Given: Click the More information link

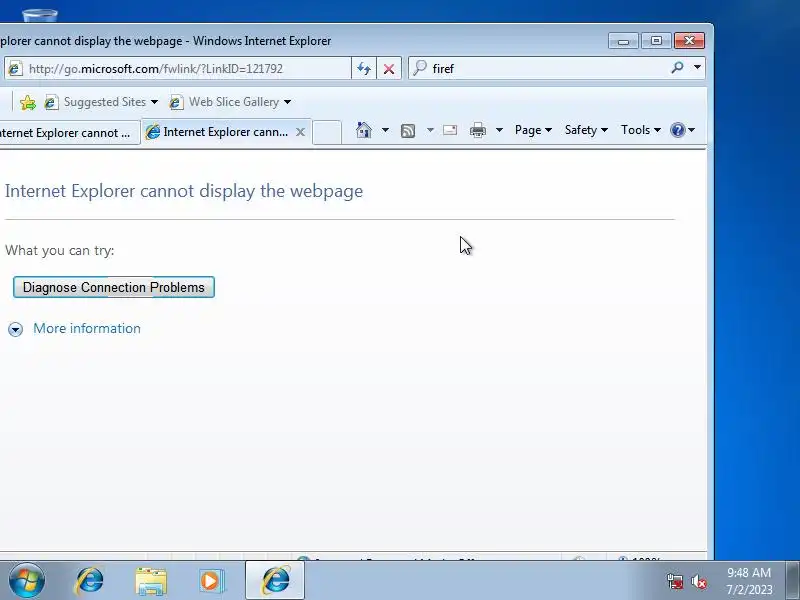Looking at the screenshot, I should click(87, 328).
